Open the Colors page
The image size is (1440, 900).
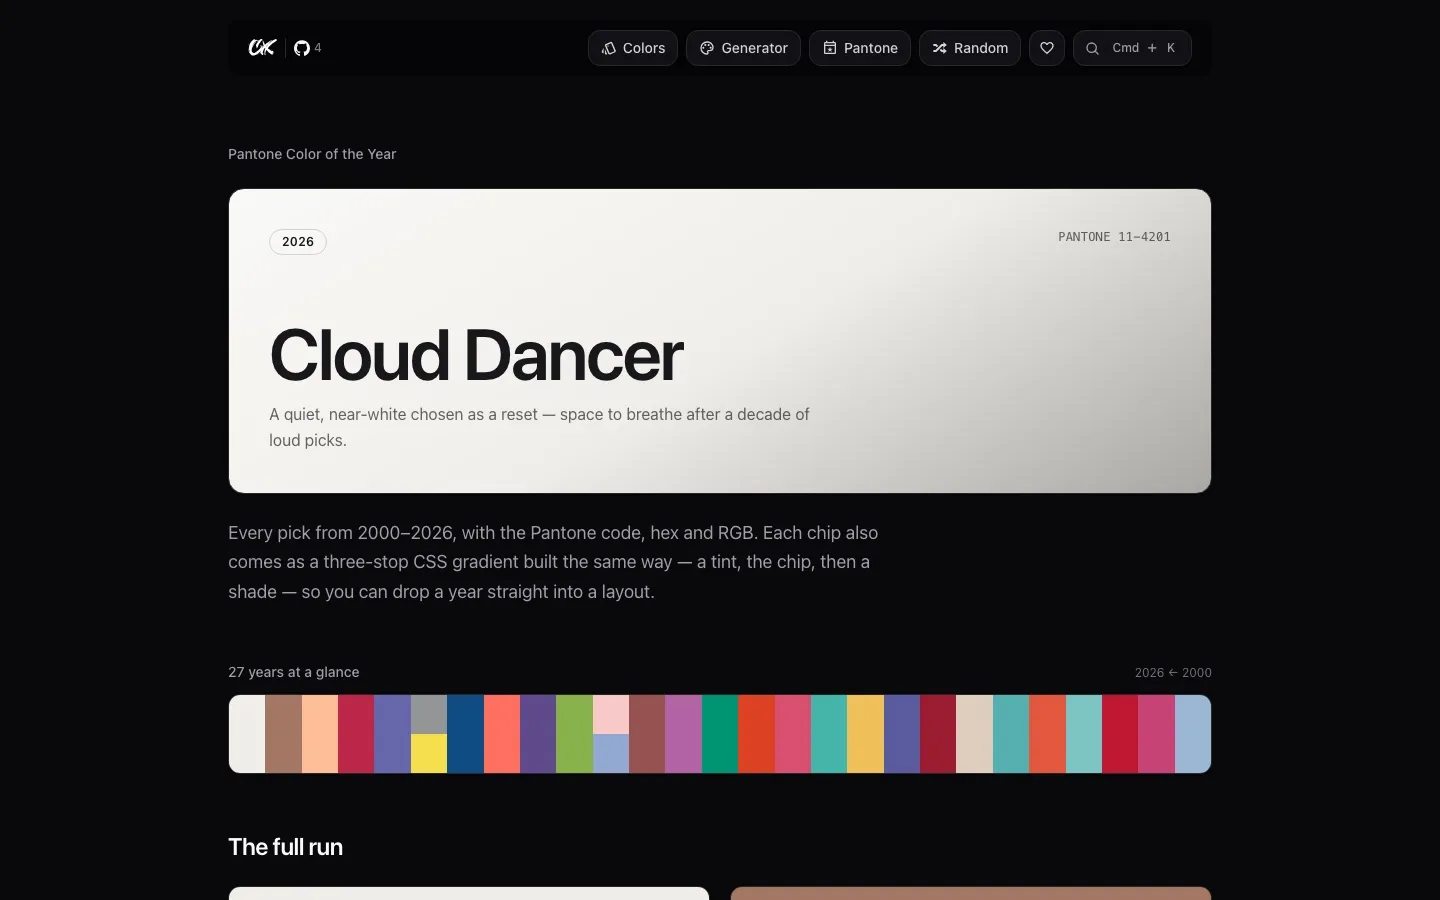pyautogui.click(x=633, y=48)
